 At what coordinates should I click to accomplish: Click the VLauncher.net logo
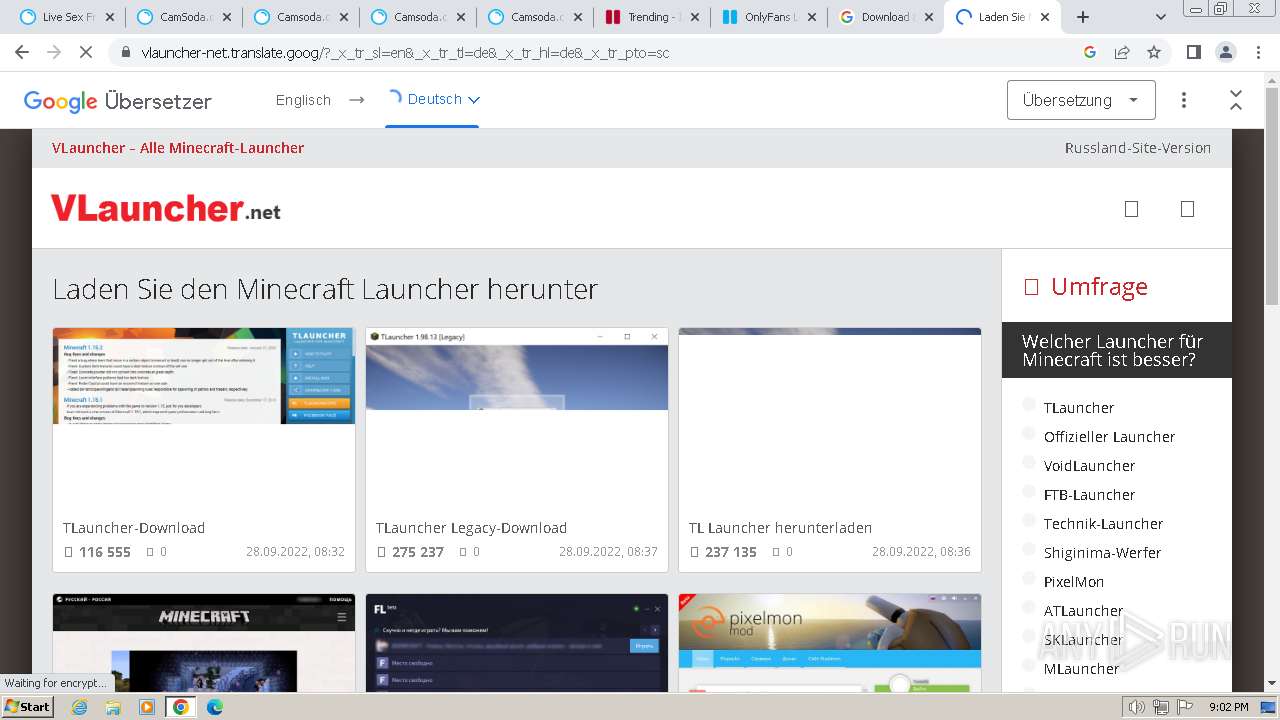coord(166,208)
